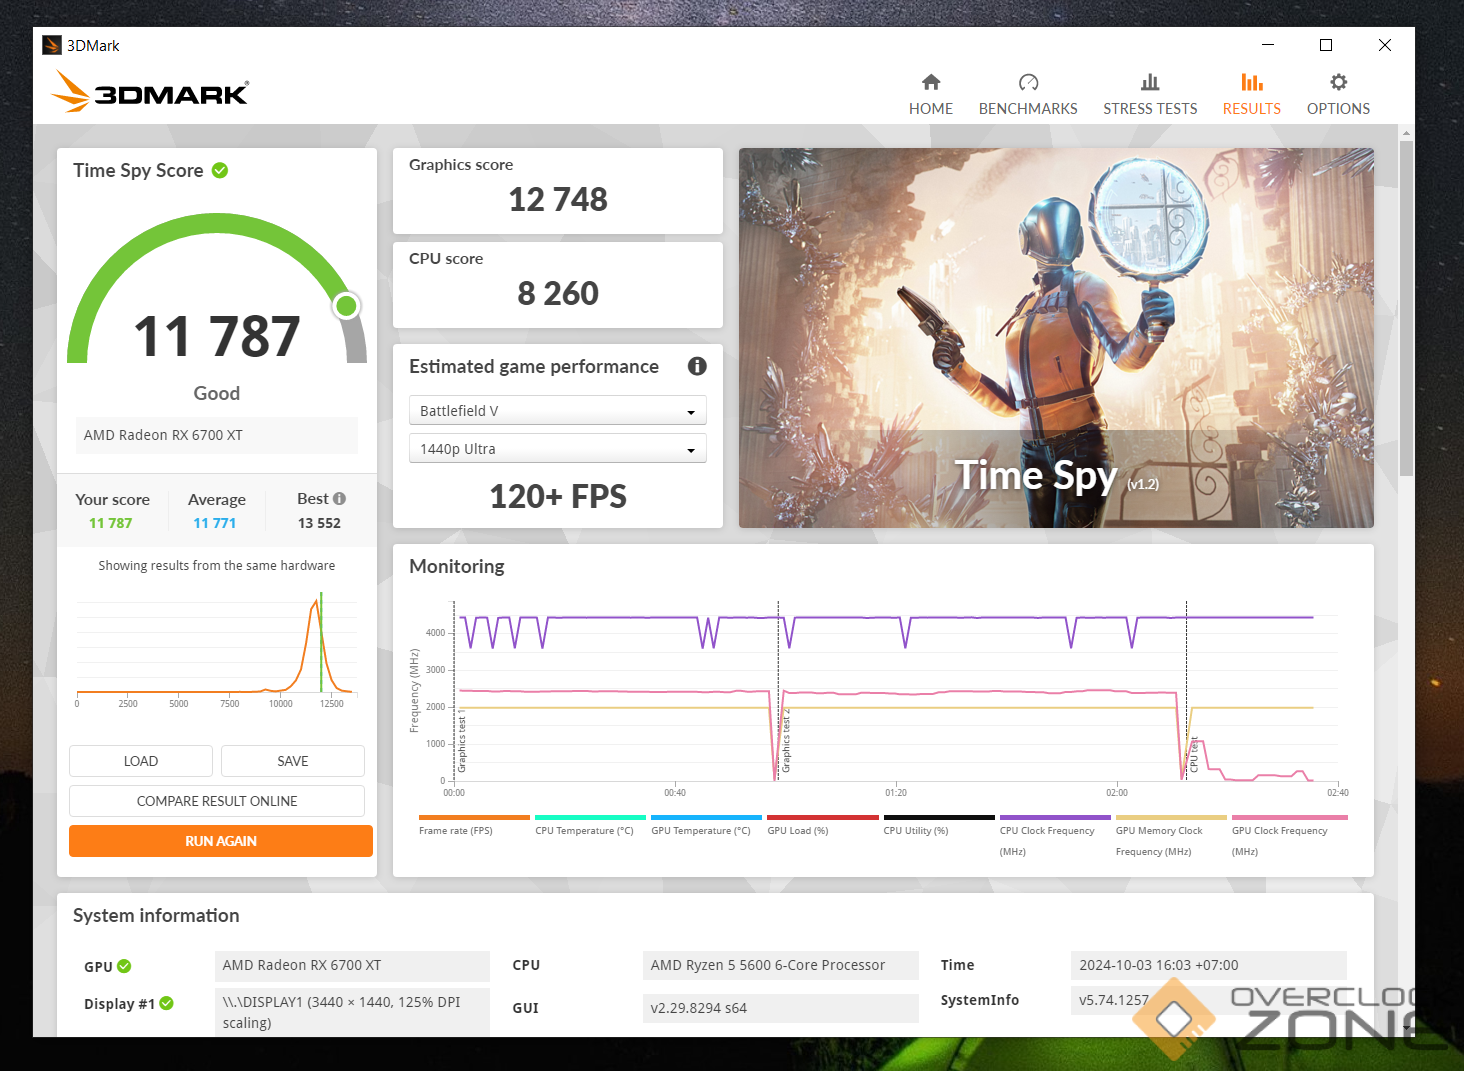This screenshot has height=1071, width=1464.
Task: Click the GUI version v2.29.8294 s64
Action: tap(780, 1008)
